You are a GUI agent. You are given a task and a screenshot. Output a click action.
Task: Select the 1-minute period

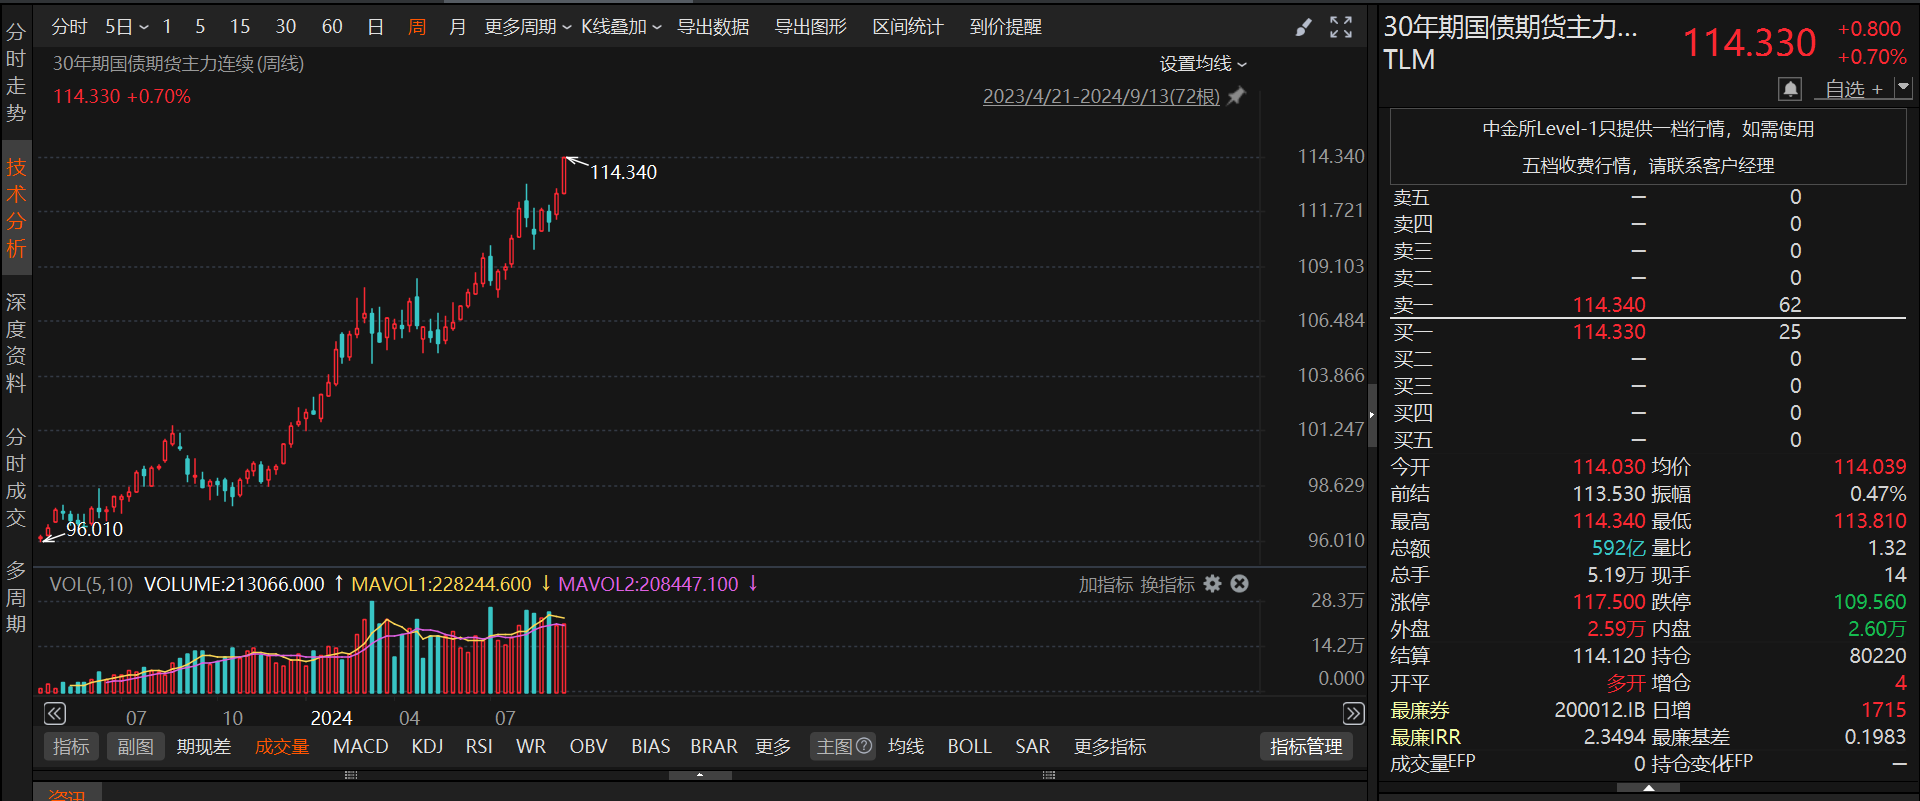[167, 27]
